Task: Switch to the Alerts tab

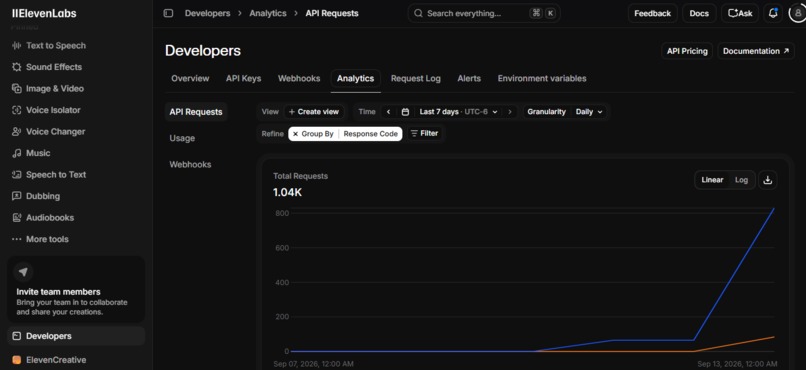Action: (x=469, y=79)
